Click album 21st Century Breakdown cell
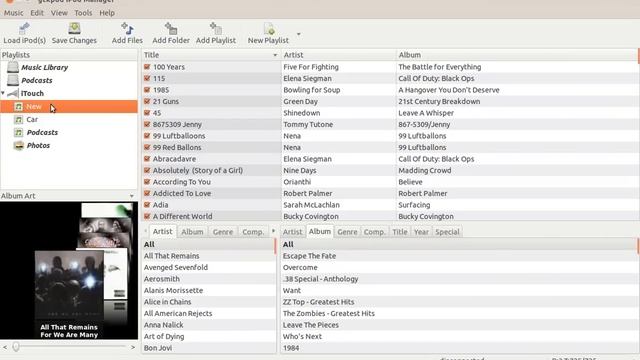Screen dimensions: 640x360 (439, 101)
